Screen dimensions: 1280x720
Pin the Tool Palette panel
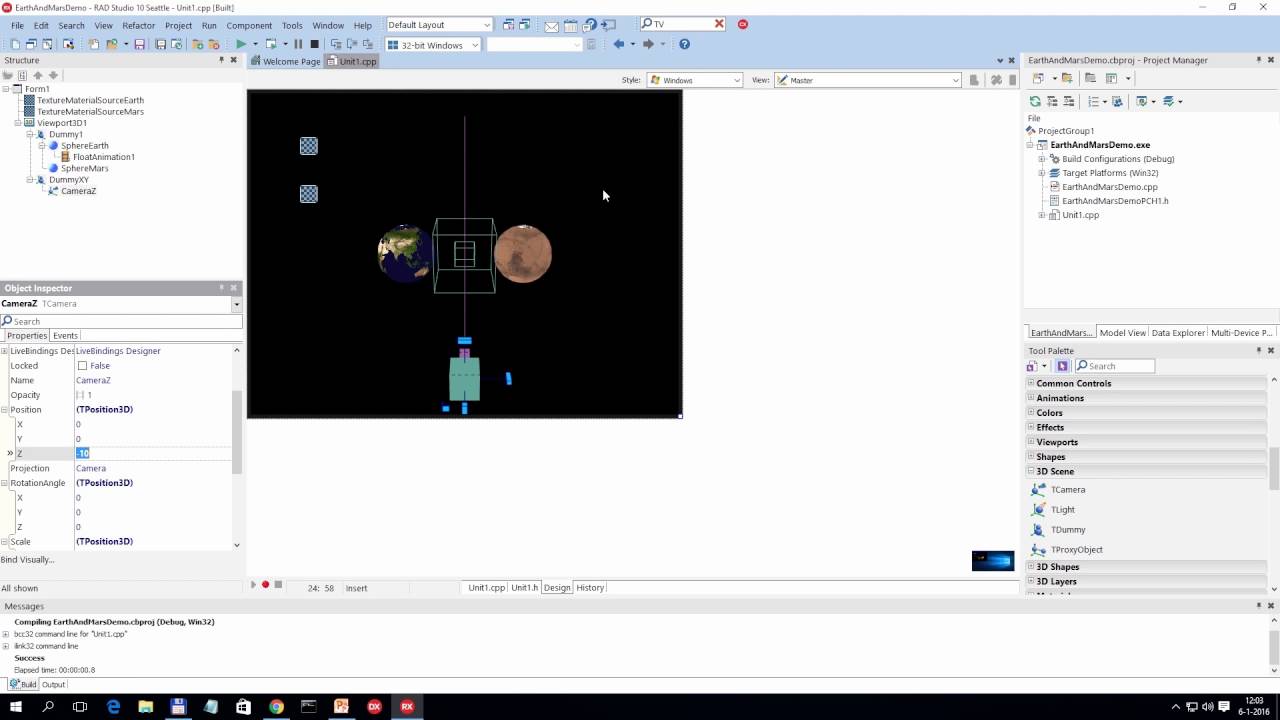[1258, 350]
